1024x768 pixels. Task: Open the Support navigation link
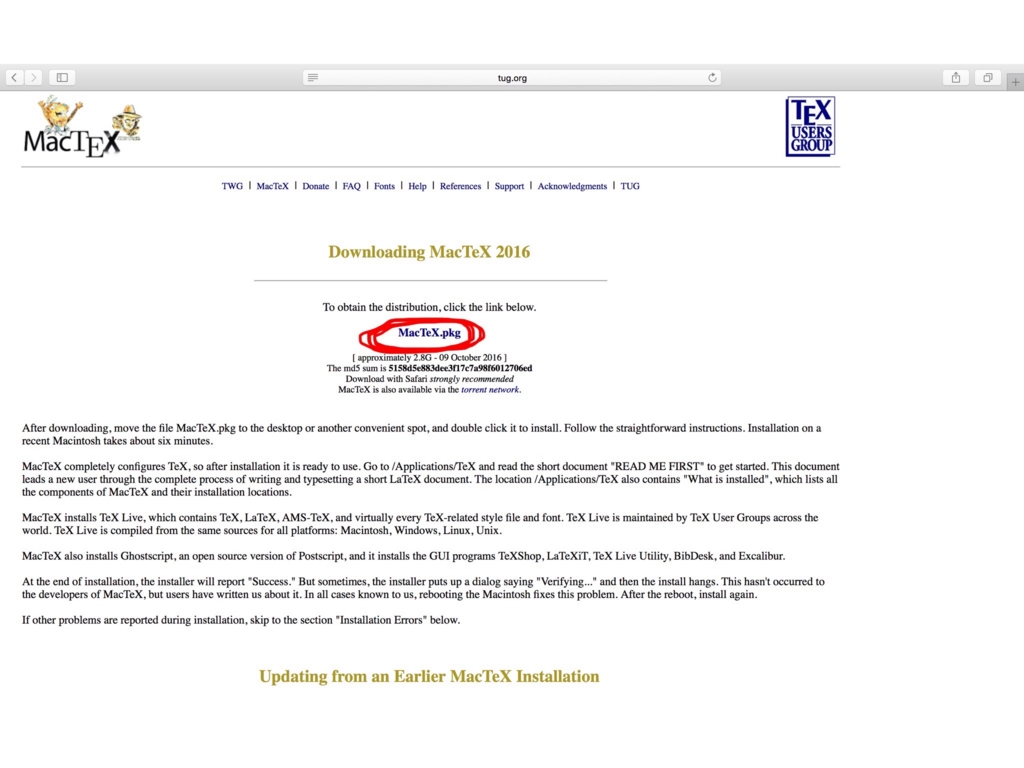pyautogui.click(x=509, y=186)
